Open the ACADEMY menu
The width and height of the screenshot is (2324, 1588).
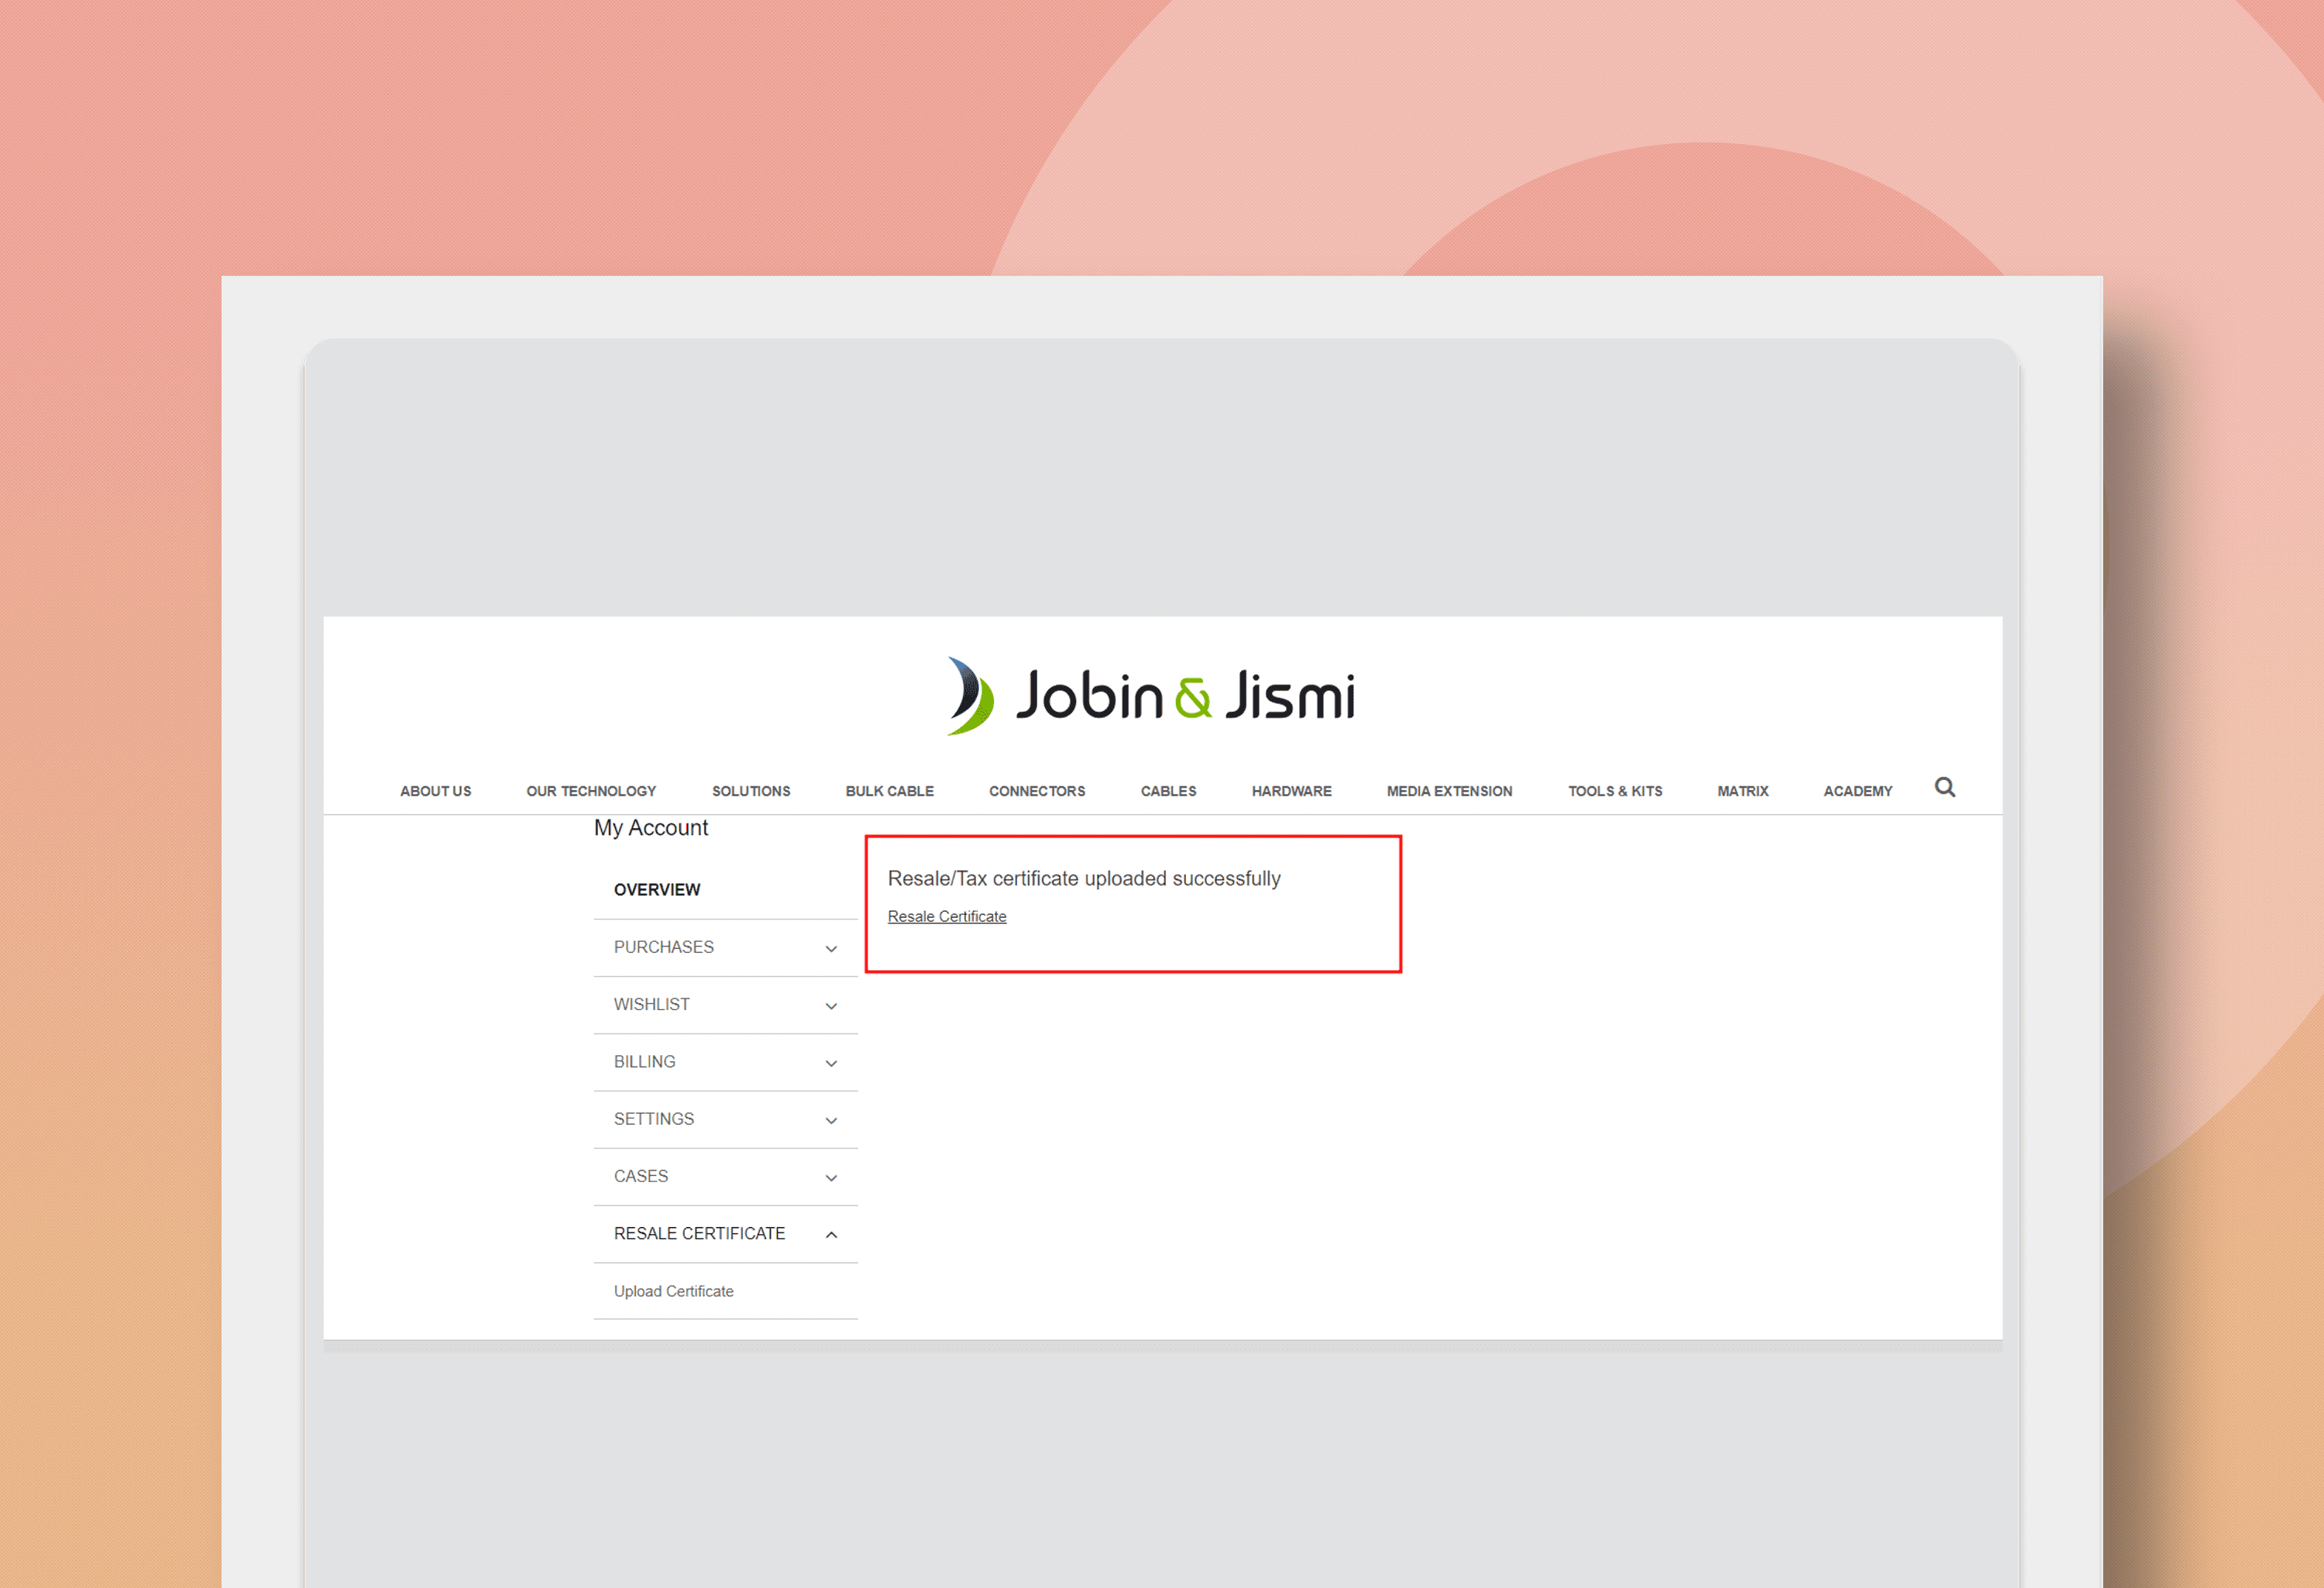point(1857,790)
